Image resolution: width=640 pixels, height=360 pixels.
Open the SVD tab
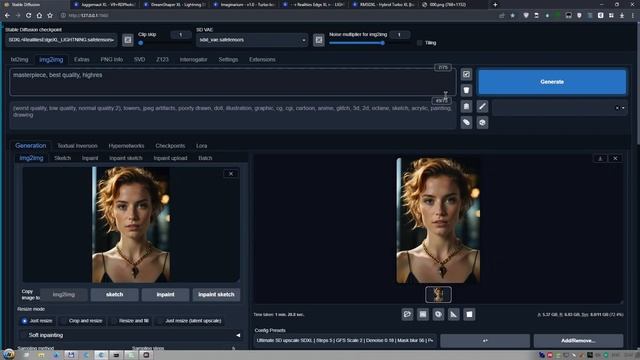click(139, 60)
